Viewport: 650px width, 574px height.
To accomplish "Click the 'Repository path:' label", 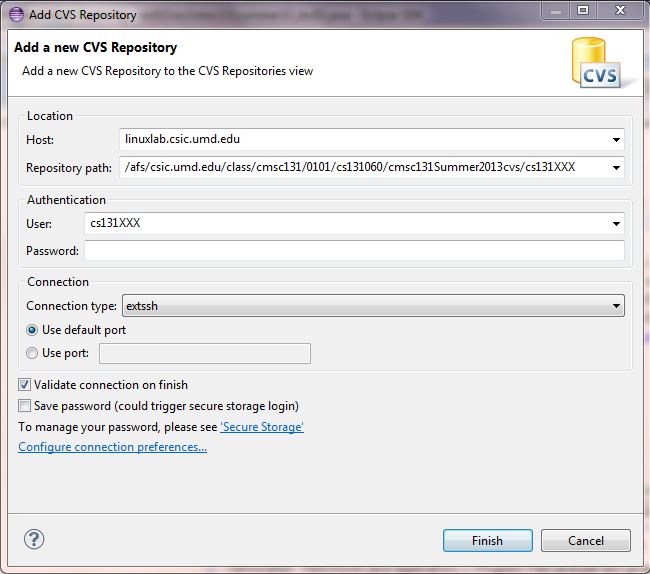I will (x=69, y=168).
